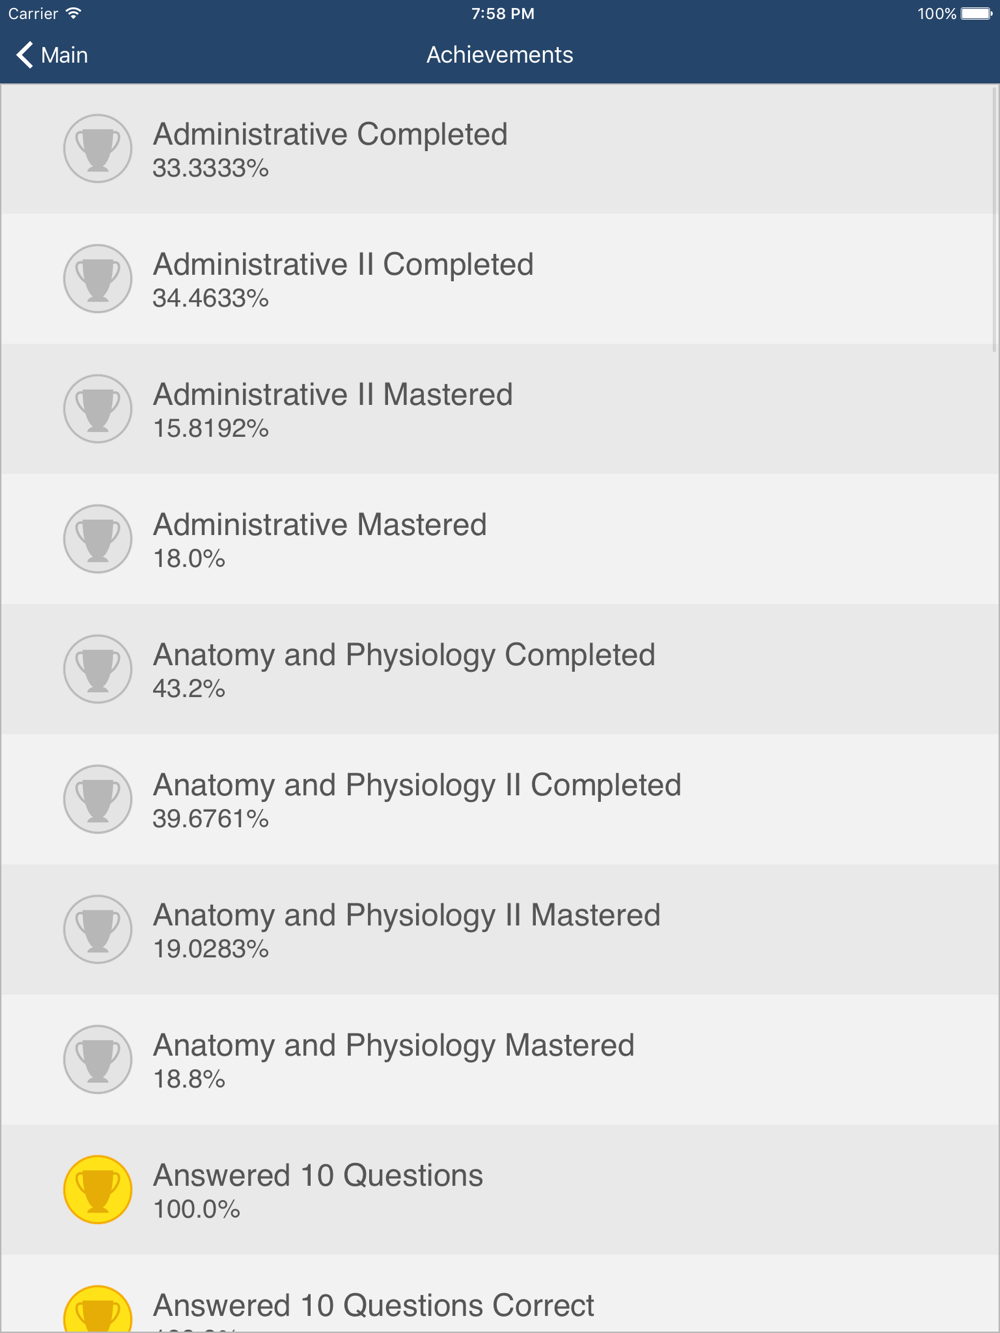Viewport: 1000px width, 1333px height.
Task: Click the list scrollbar on the right edge
Action: [x=994, y=220]
